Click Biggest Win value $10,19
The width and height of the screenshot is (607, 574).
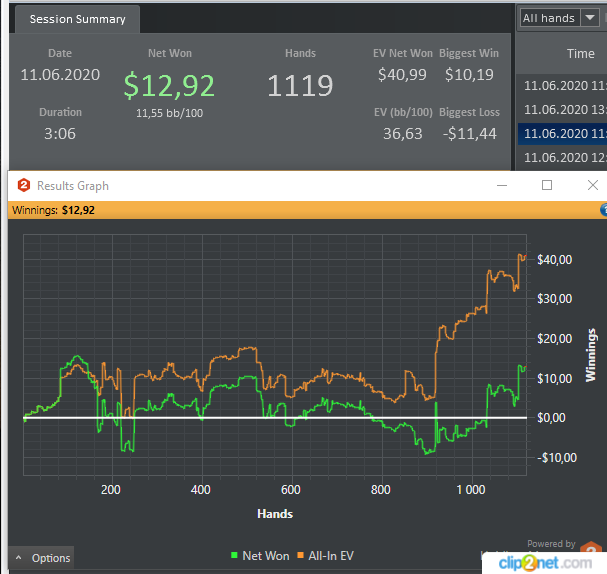(469, 75)
